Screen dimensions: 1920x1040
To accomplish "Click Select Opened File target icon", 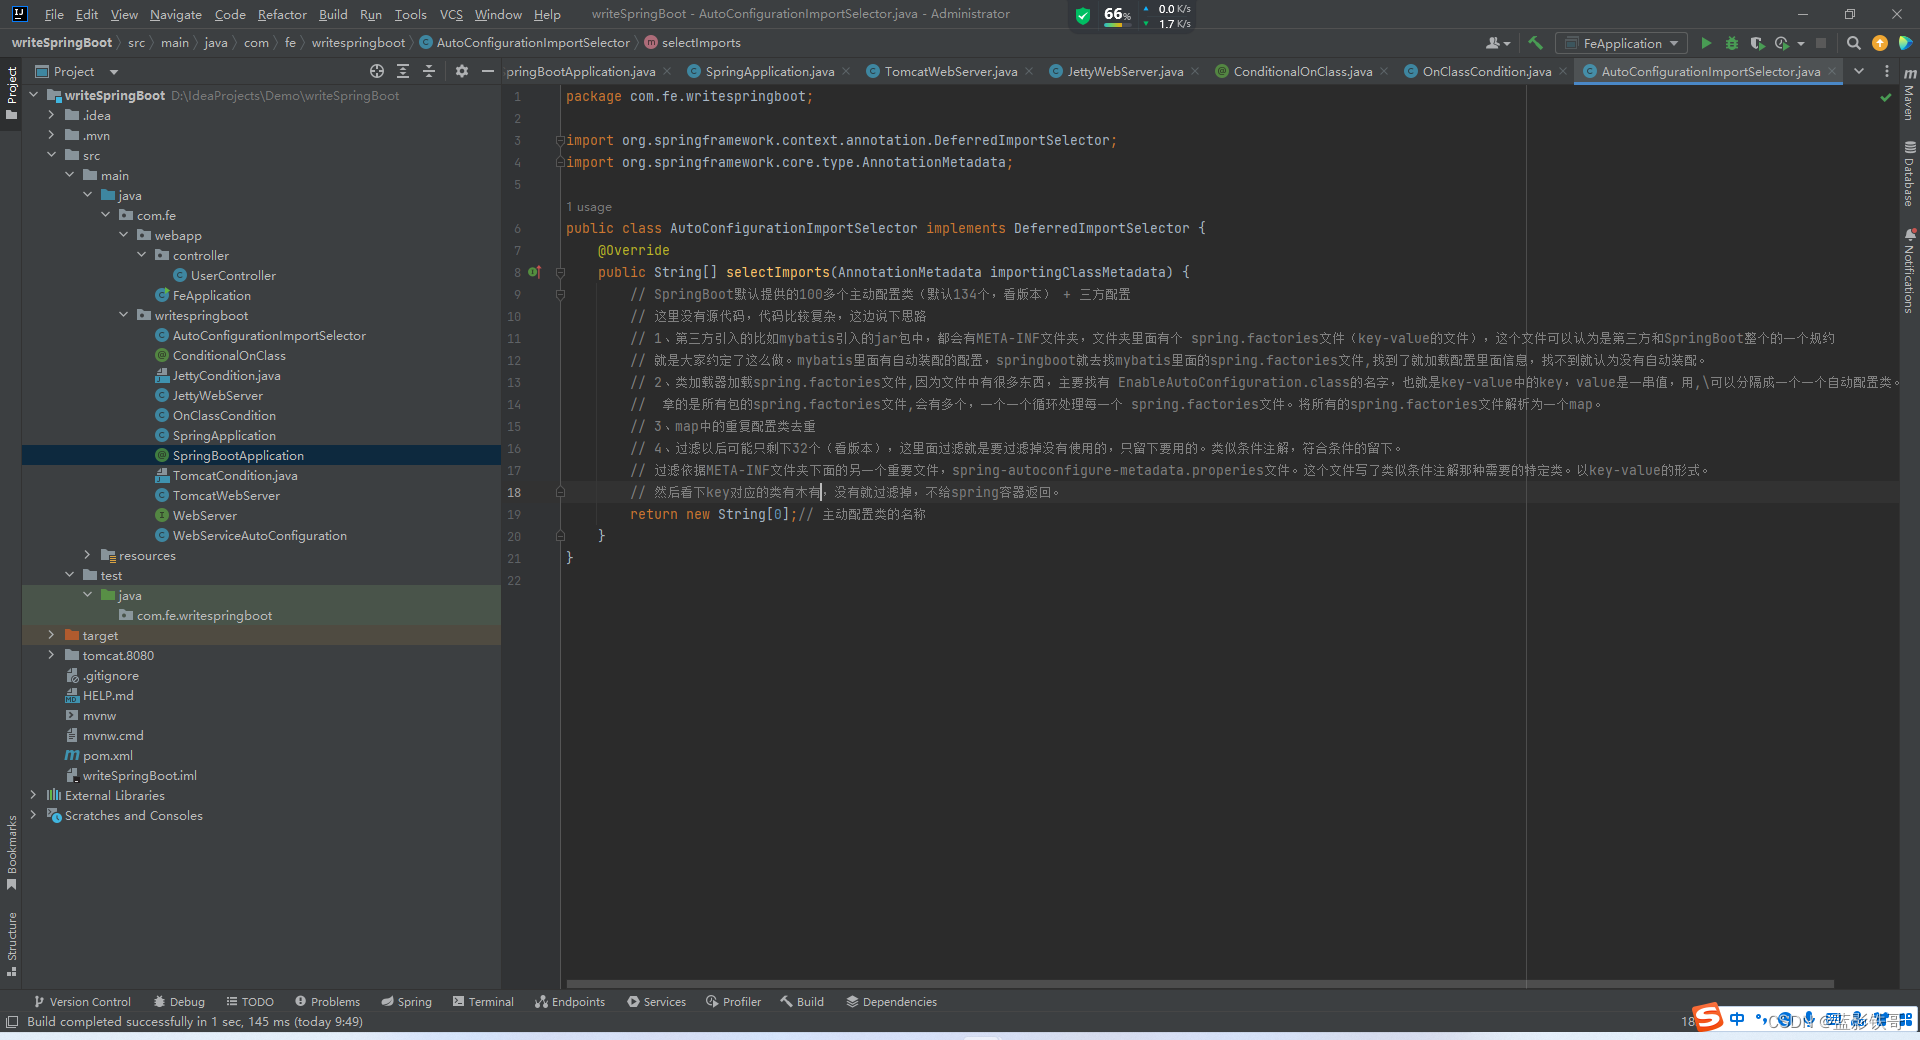I will point(377,71).
